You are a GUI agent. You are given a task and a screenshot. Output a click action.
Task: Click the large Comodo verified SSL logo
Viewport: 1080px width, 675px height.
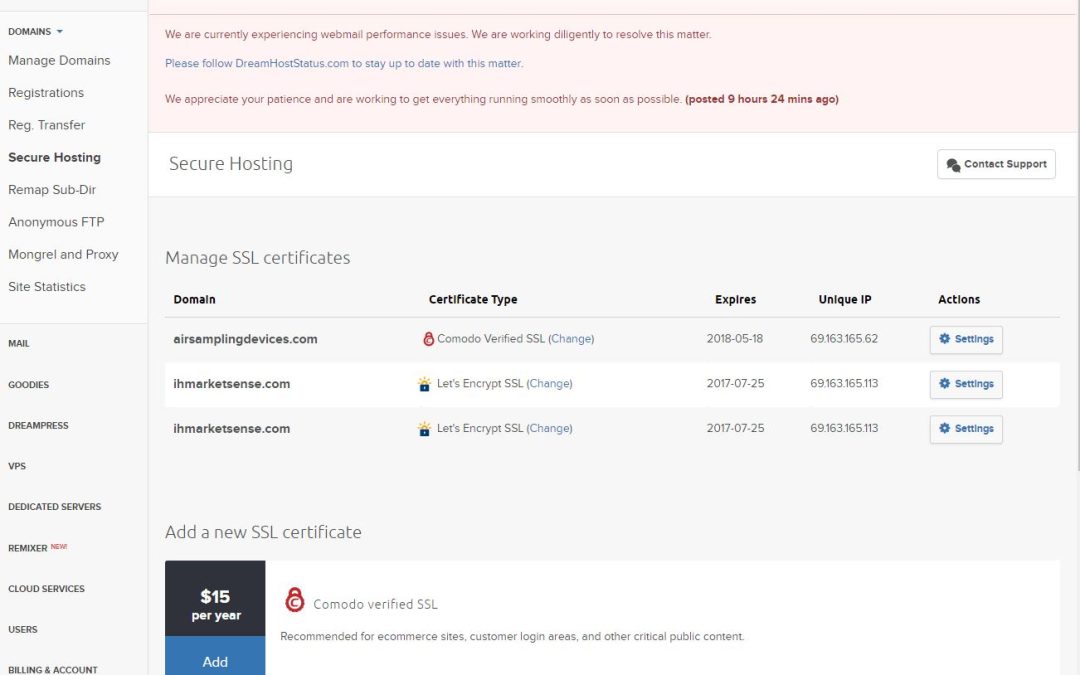[294, 600]
